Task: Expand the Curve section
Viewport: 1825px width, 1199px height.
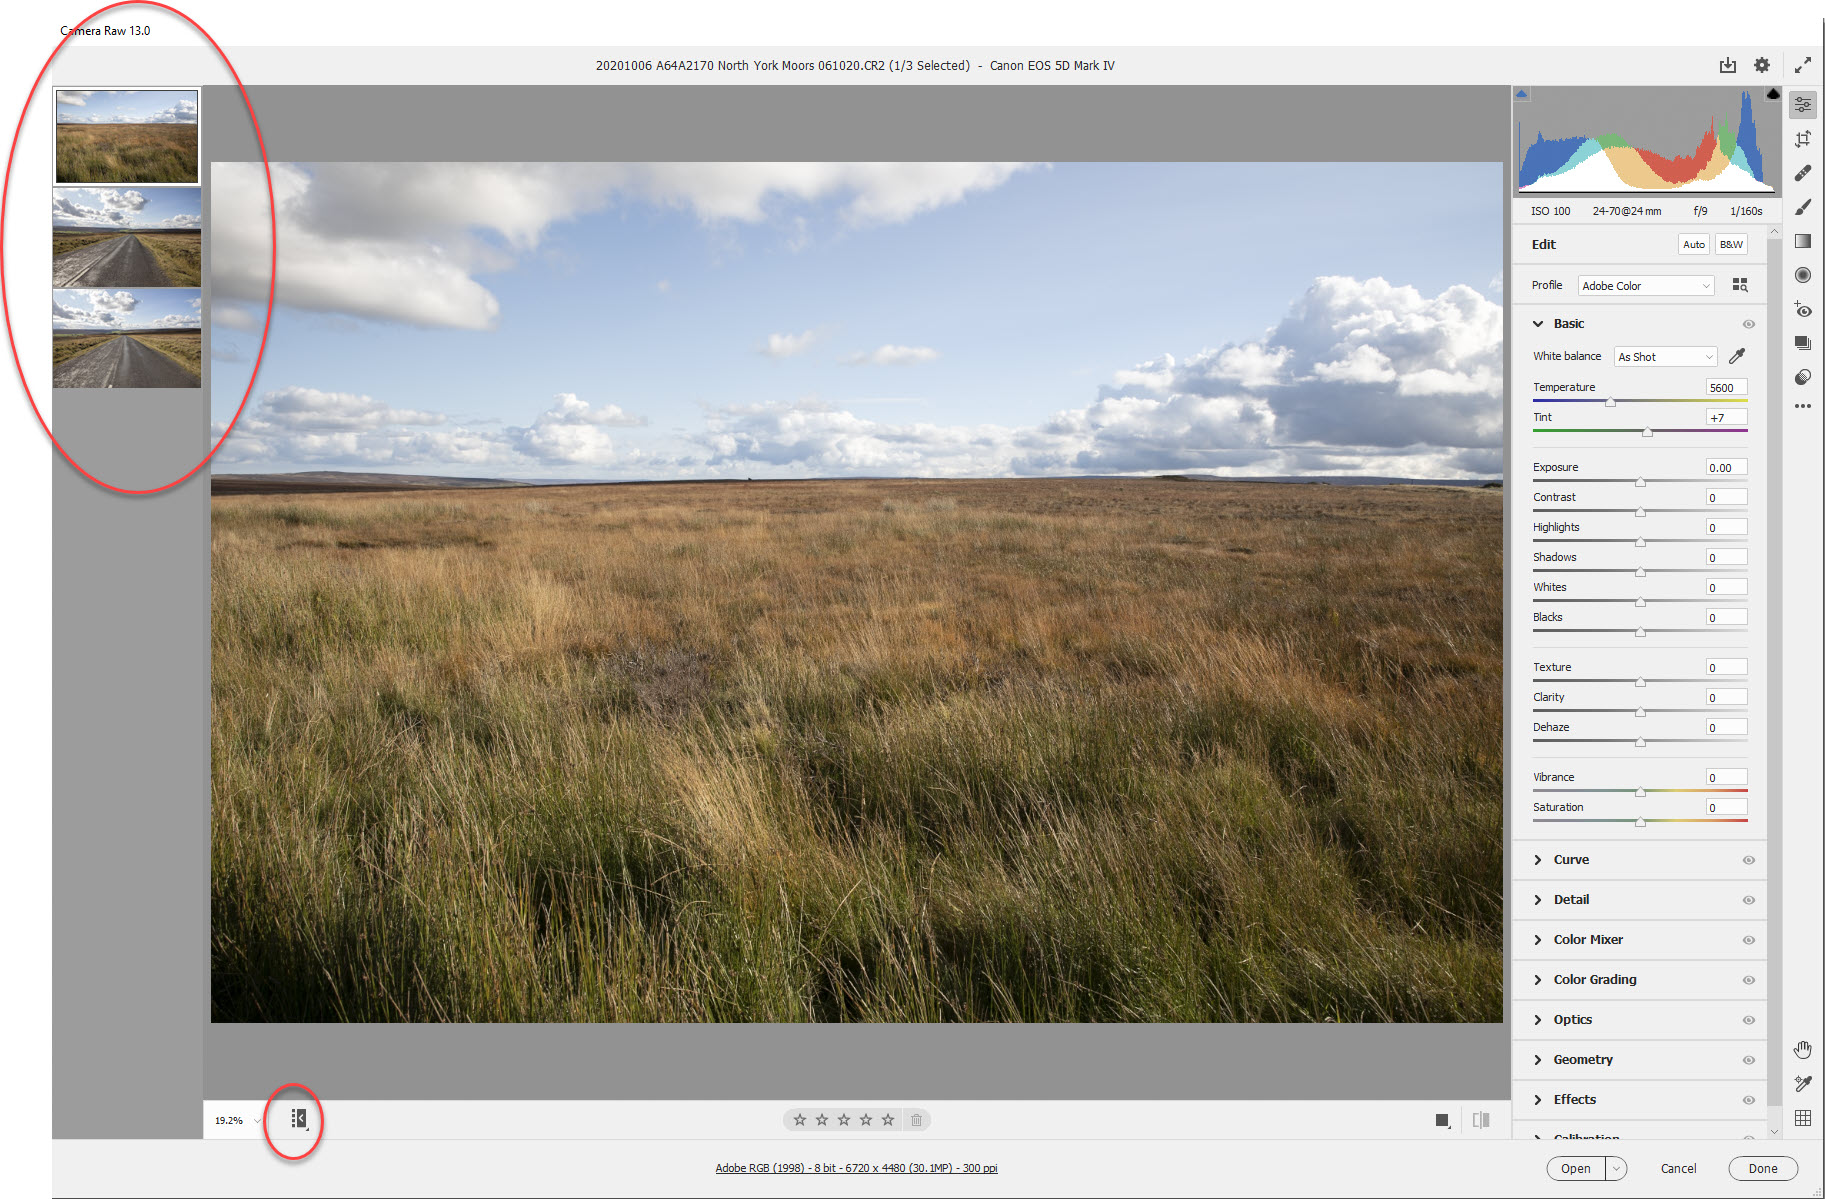Action: pos(1572,859)
